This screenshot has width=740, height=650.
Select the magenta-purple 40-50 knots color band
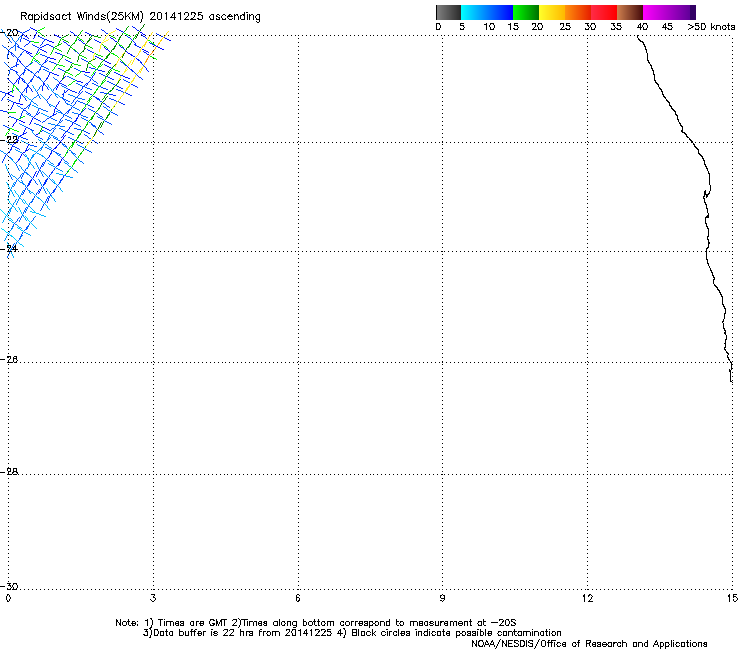click(x=669, y=12)
